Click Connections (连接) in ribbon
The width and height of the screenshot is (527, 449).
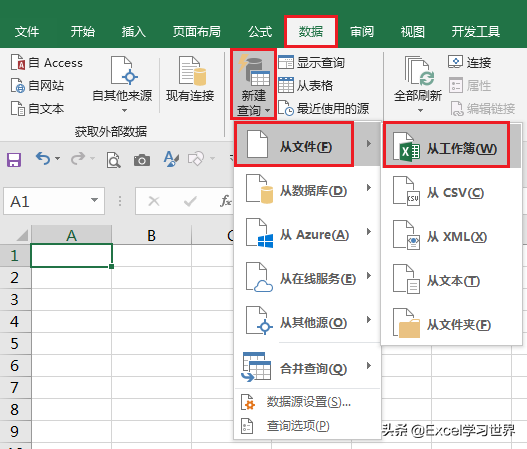click(x=470, y=63)
